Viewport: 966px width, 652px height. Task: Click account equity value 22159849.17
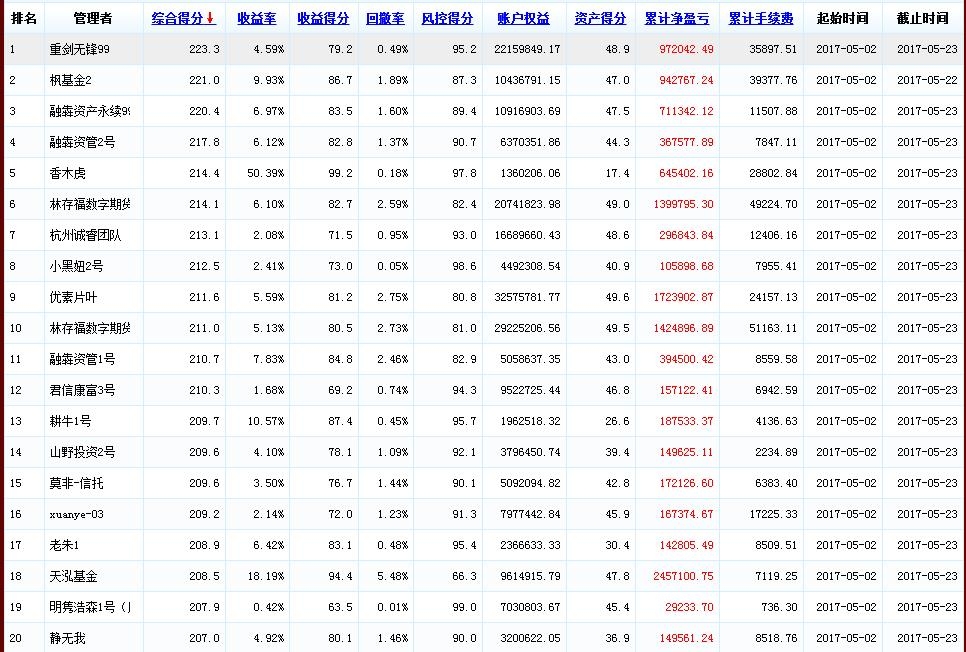(527, 49)
